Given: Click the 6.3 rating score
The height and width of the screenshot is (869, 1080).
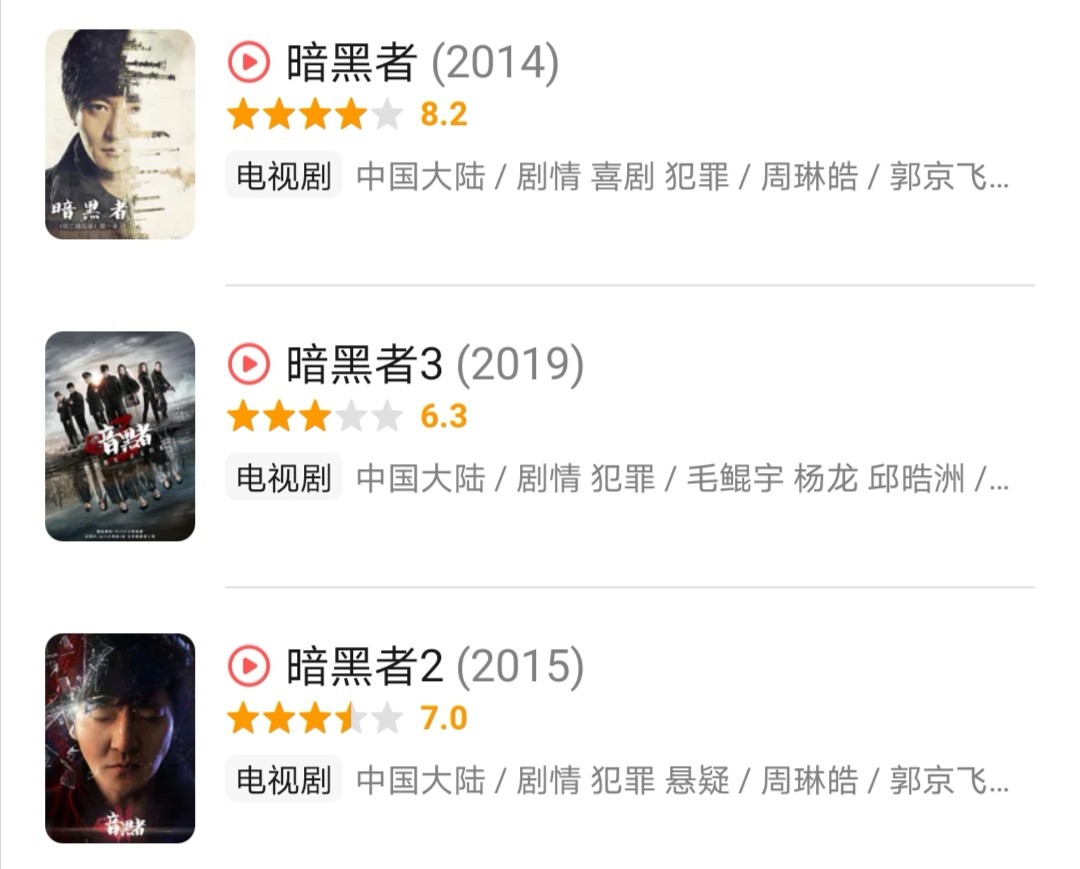Looking at the screenshot, I should pos(443,417).
